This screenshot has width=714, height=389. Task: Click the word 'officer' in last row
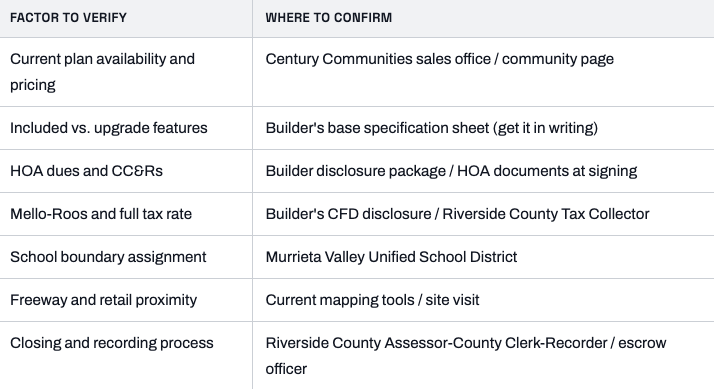286,369
